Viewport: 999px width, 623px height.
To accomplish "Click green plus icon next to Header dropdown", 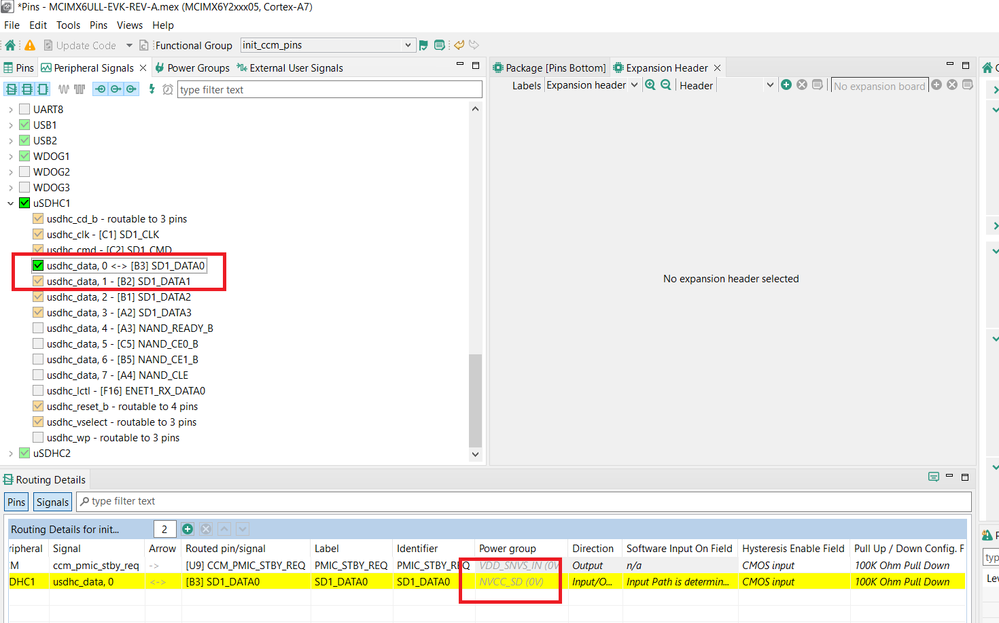I will (786, 85).
